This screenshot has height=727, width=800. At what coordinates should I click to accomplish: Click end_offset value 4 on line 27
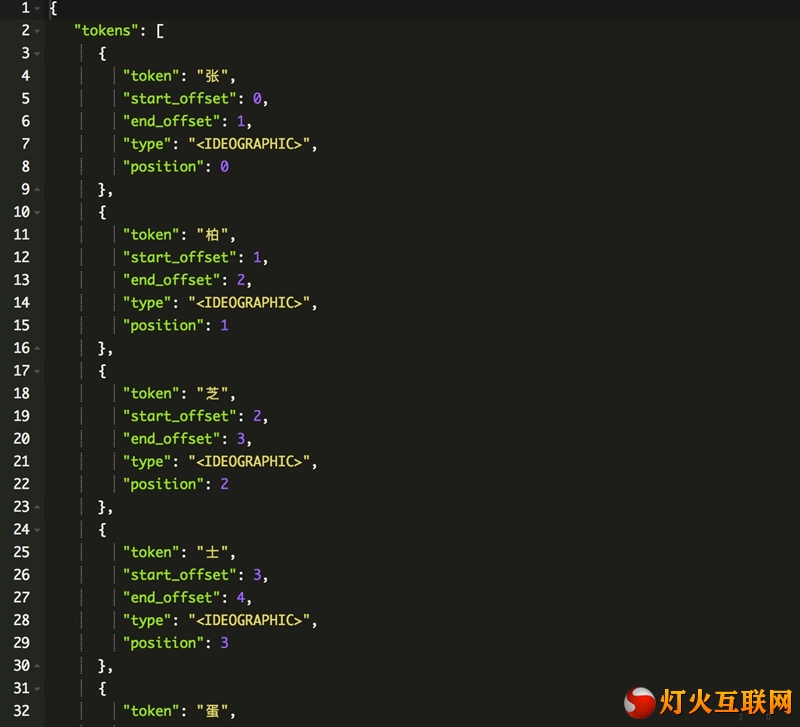pos(241,597)
